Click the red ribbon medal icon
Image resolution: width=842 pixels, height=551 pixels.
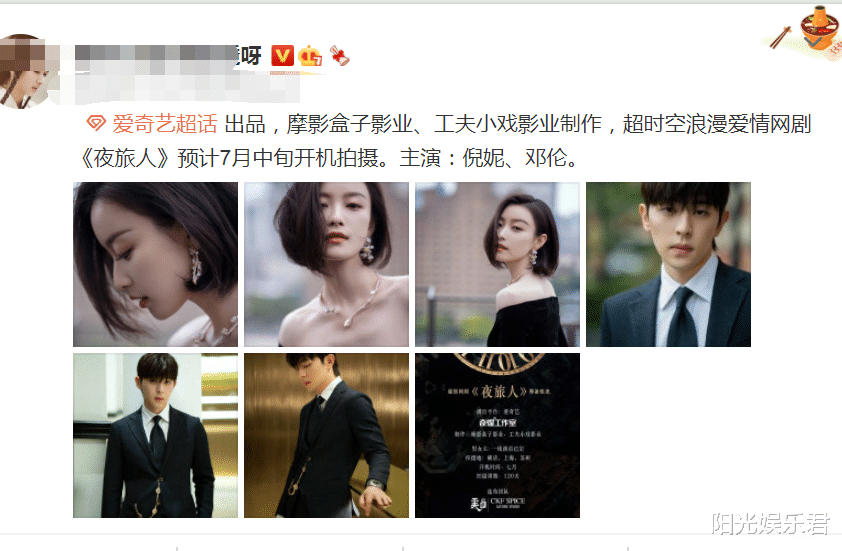(339, 55)
